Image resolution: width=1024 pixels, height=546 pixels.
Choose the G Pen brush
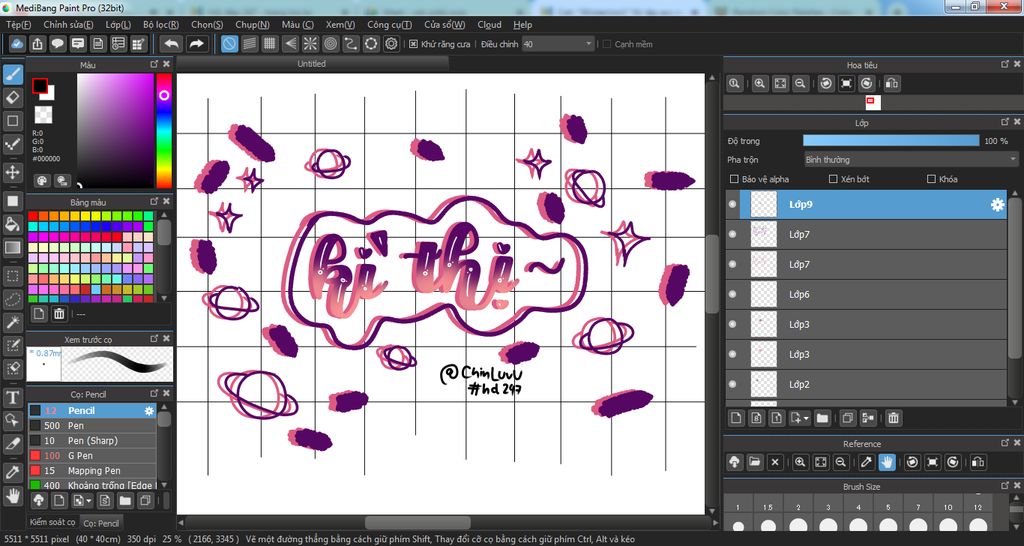click(91, 456)
